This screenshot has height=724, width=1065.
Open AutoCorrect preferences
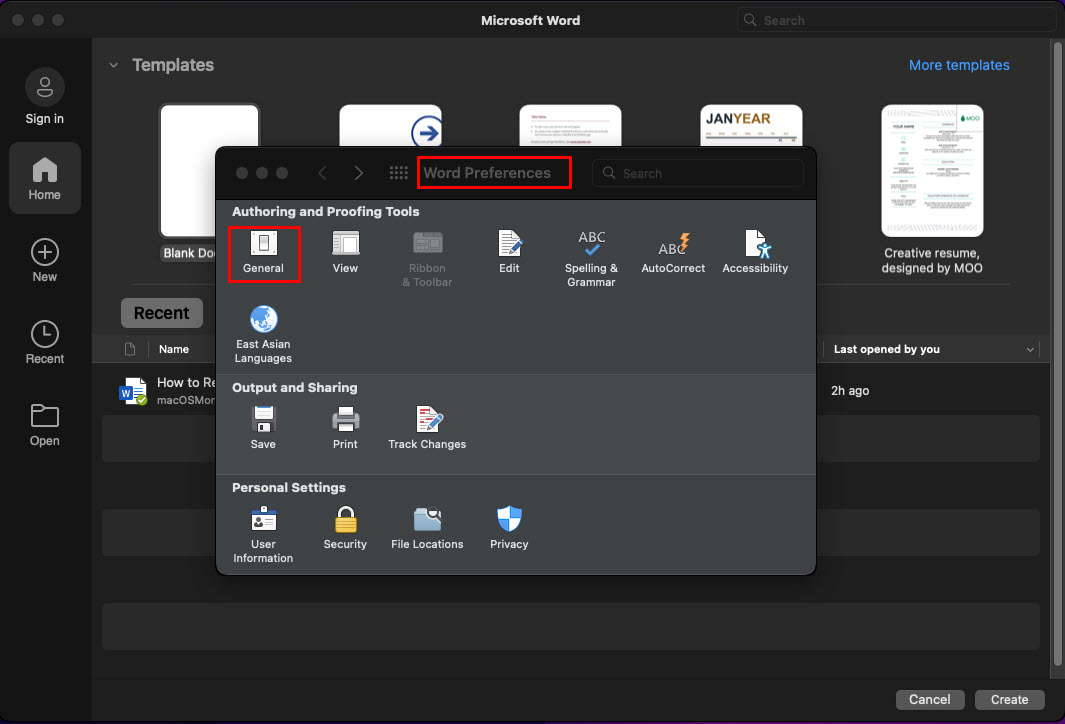[x=673, y=252]
